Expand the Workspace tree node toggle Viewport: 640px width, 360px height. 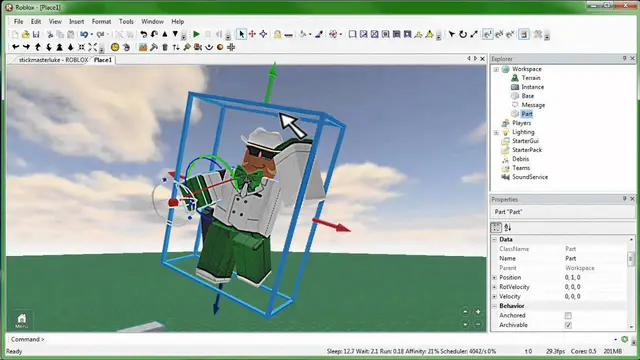(x=496, y=69)
